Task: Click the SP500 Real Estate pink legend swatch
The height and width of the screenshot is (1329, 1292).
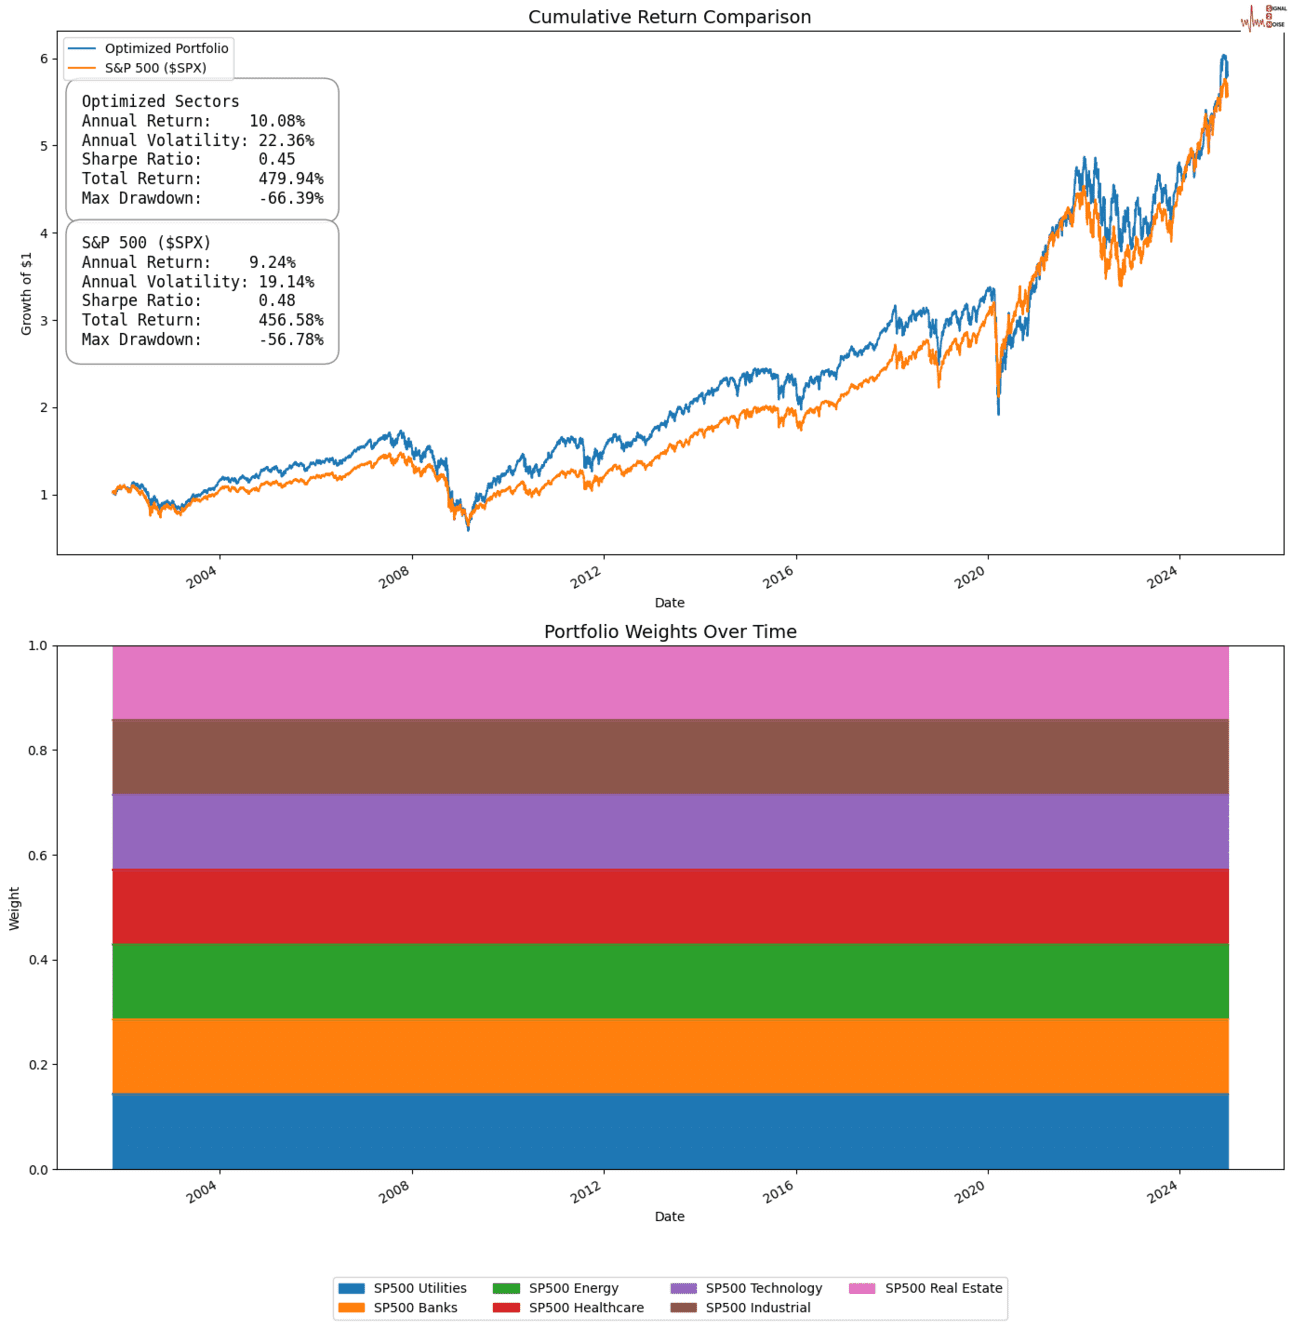Action: (862, 1288)
